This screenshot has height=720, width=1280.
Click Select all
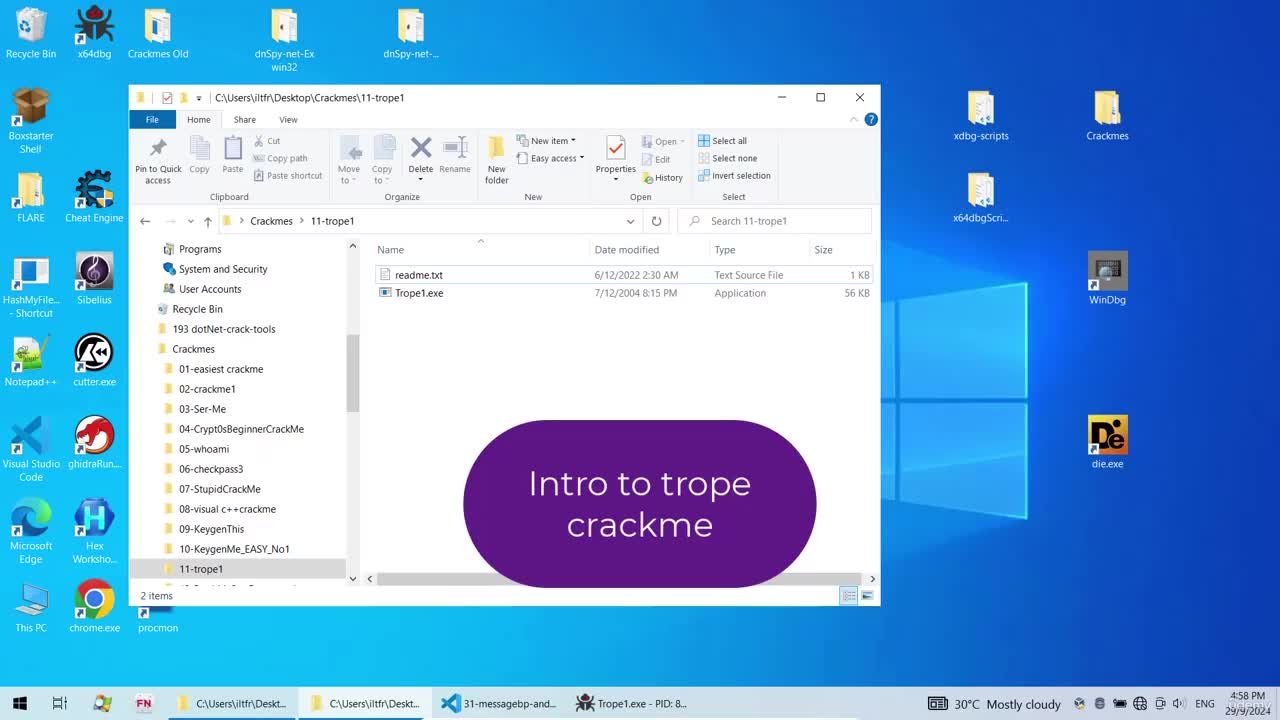722,141
